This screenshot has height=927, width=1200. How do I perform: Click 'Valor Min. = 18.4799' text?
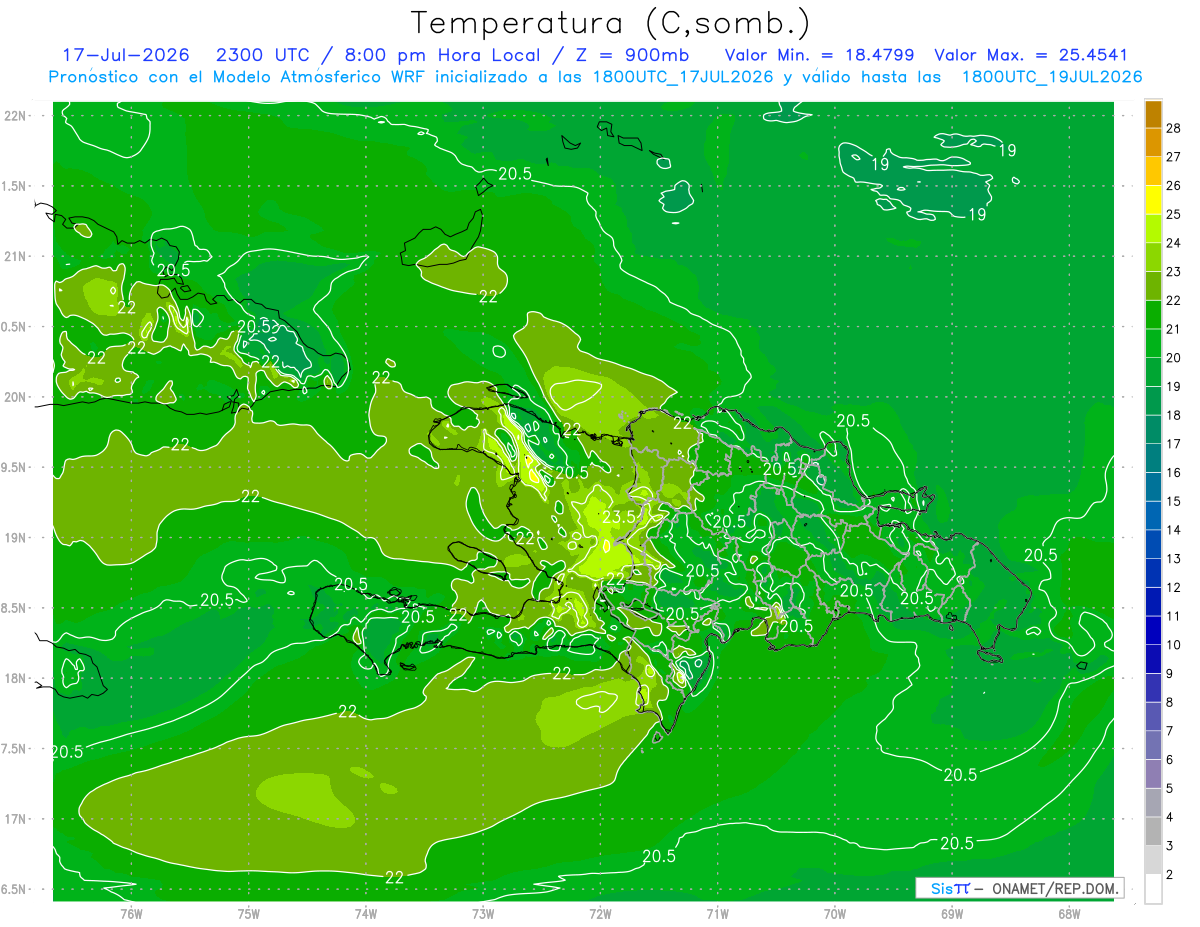pyautogui.click(x=818, y=55)
